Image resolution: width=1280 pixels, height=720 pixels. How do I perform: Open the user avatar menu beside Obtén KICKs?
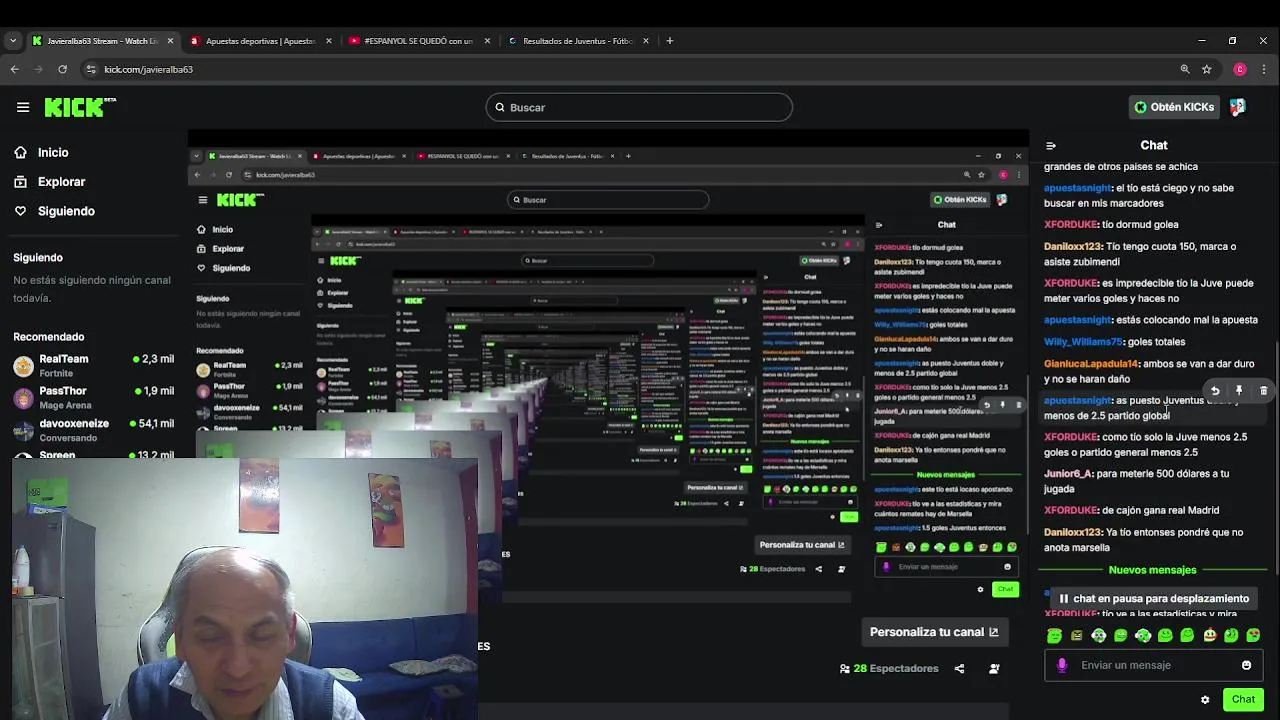1238,107
